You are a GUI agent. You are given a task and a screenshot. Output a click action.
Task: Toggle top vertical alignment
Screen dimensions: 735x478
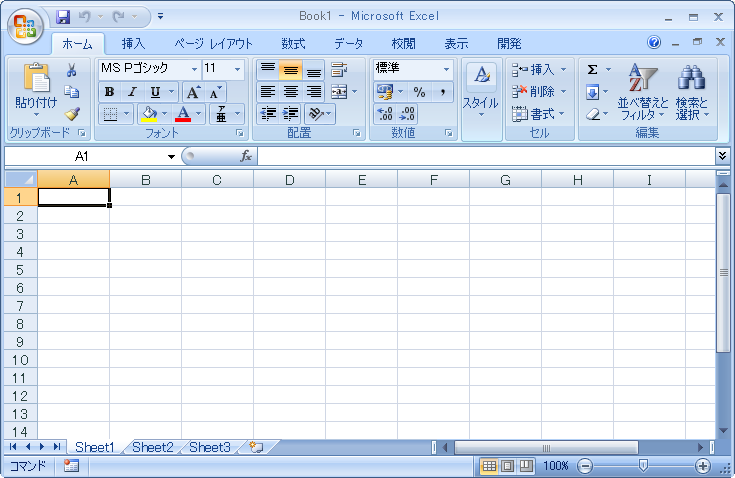pyautogui.click(x=268, y=70)
